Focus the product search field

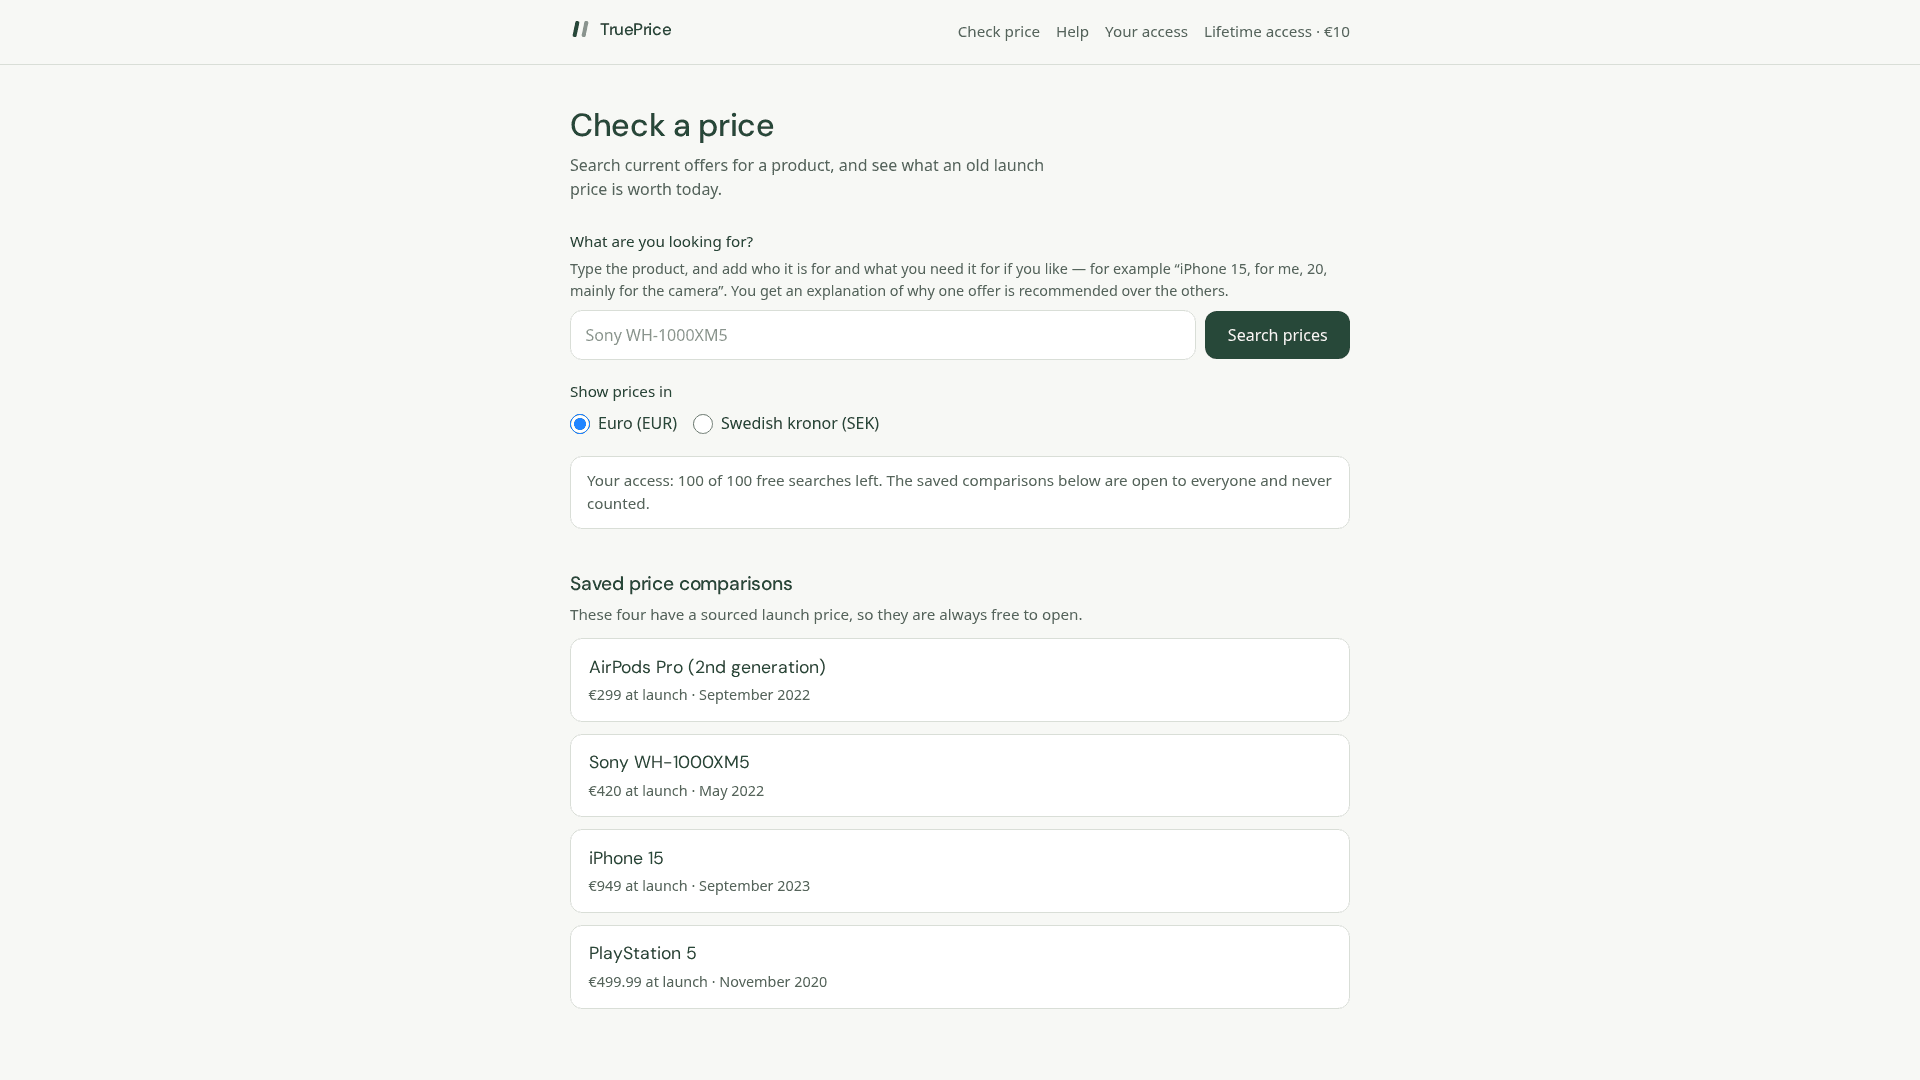882,335
